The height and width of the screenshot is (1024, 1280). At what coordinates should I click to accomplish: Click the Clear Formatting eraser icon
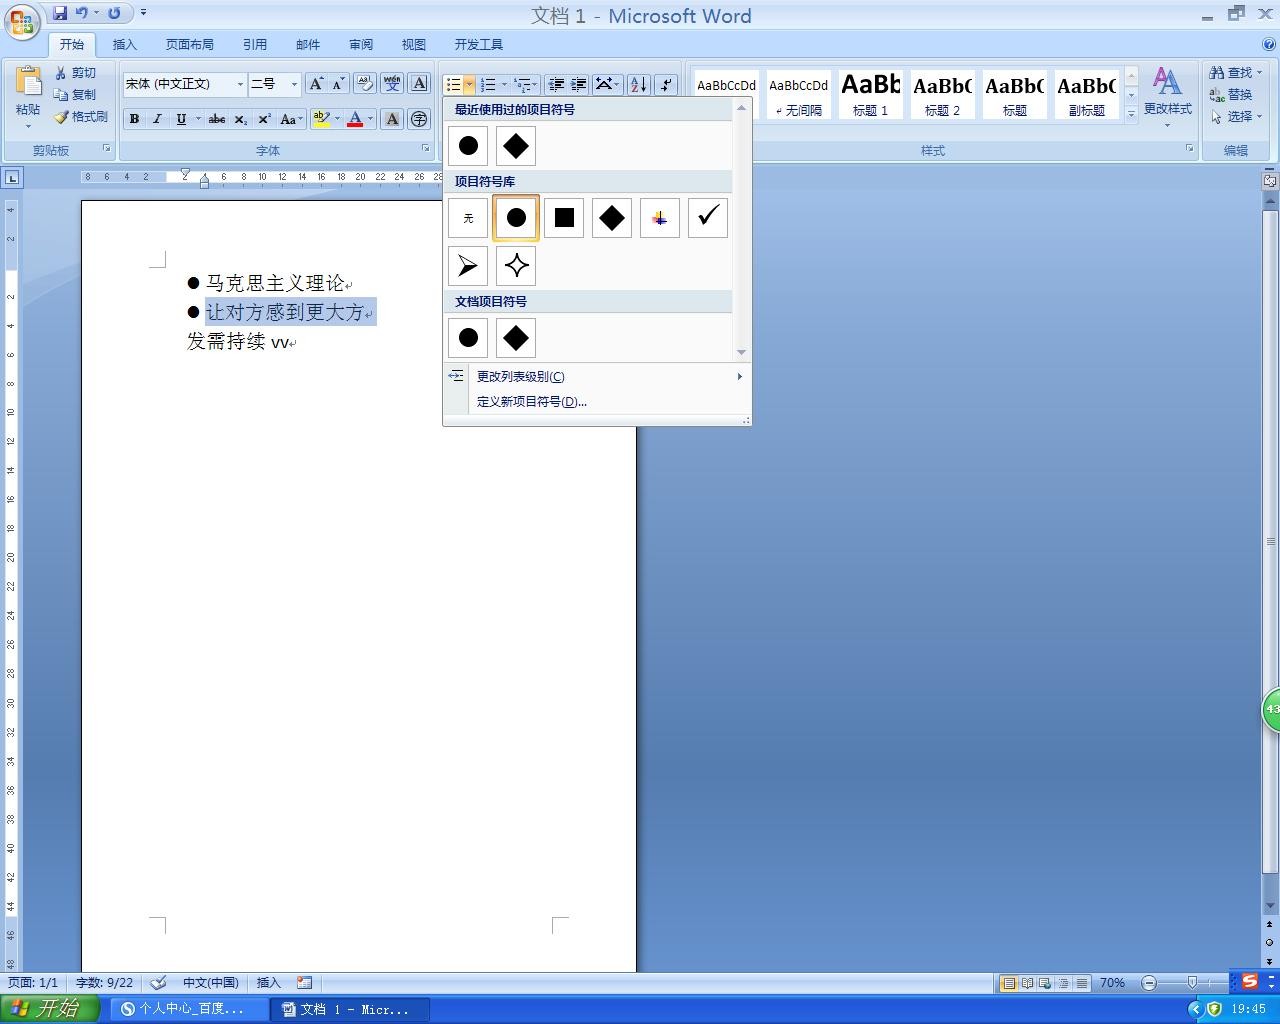365,84
